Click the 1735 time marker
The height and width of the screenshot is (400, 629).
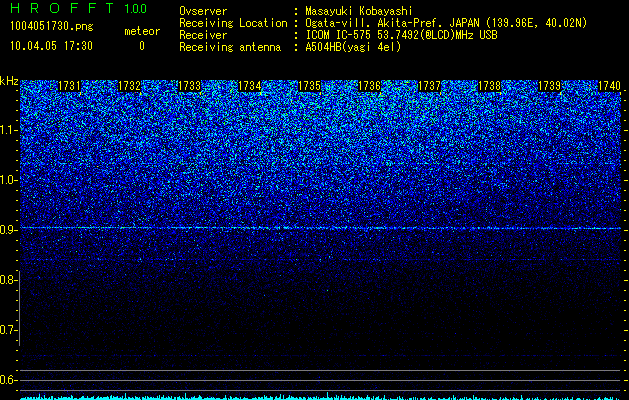[309, 86]
